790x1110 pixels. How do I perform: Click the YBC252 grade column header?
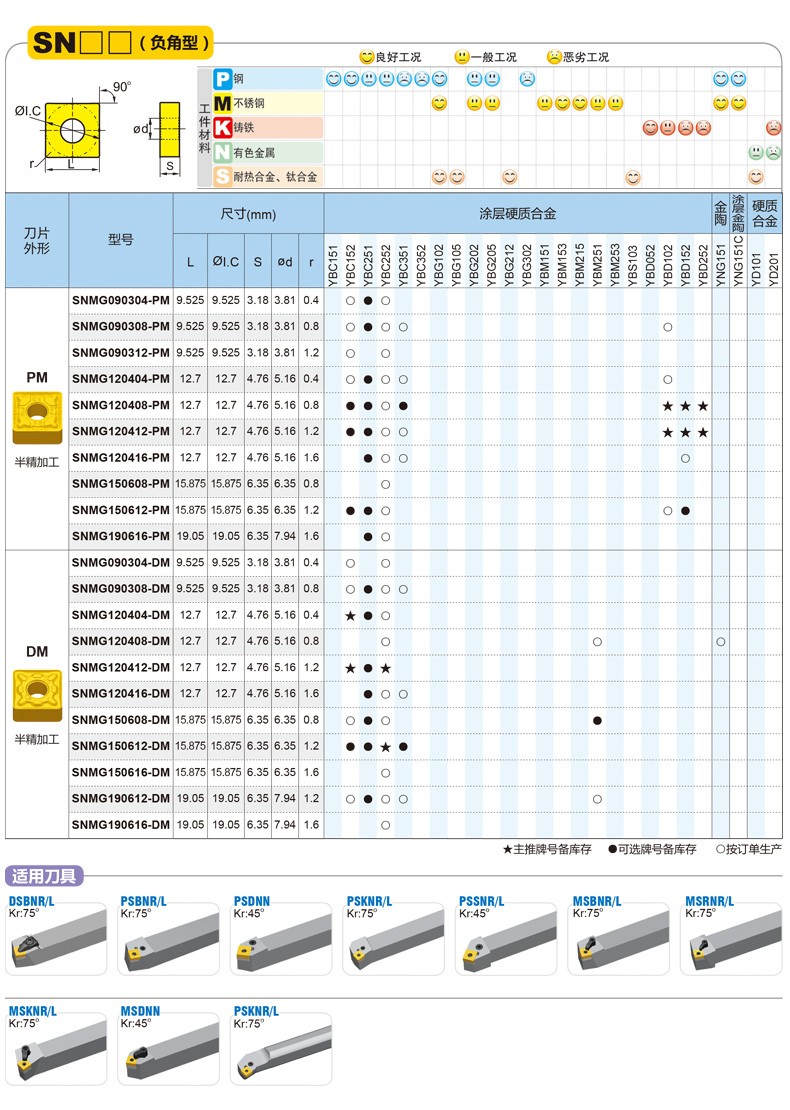click(386, 265)
